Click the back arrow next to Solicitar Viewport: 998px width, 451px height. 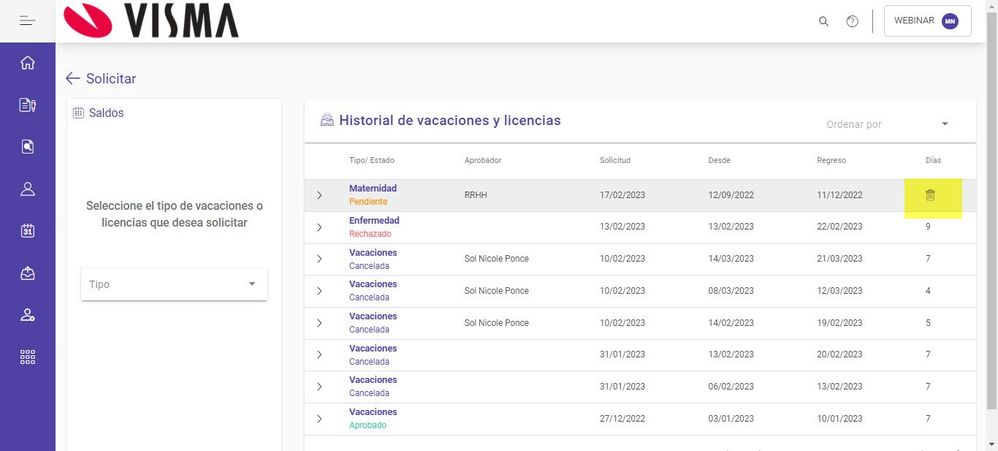[73, 78]
